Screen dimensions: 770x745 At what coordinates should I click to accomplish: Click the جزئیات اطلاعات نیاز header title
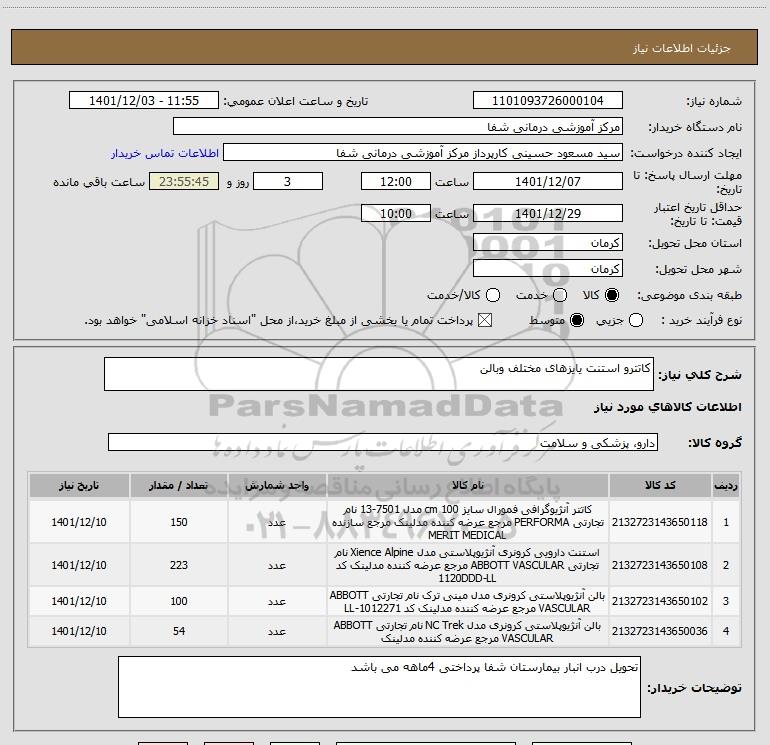click(682, 48)
